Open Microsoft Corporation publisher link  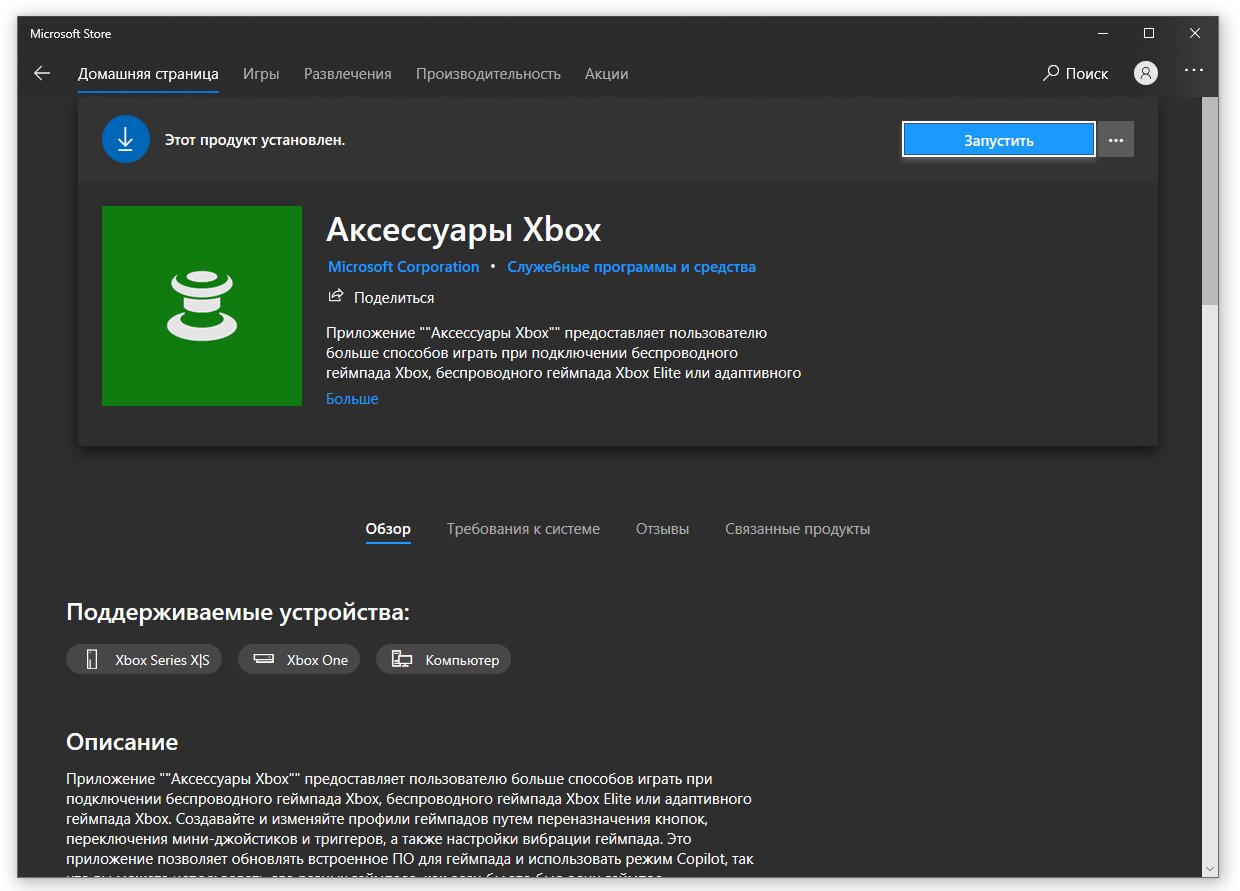click(x=404, y=267)
